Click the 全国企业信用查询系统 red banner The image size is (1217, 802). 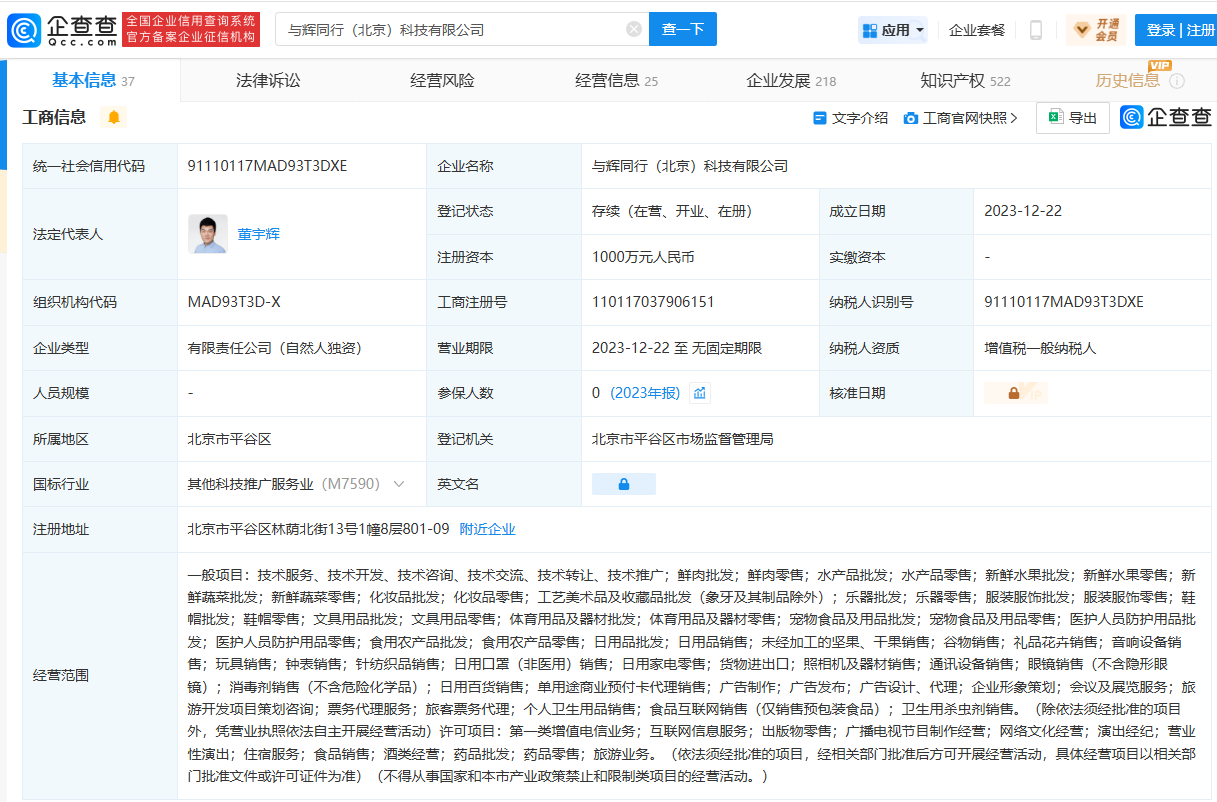[x=190, y=29]
